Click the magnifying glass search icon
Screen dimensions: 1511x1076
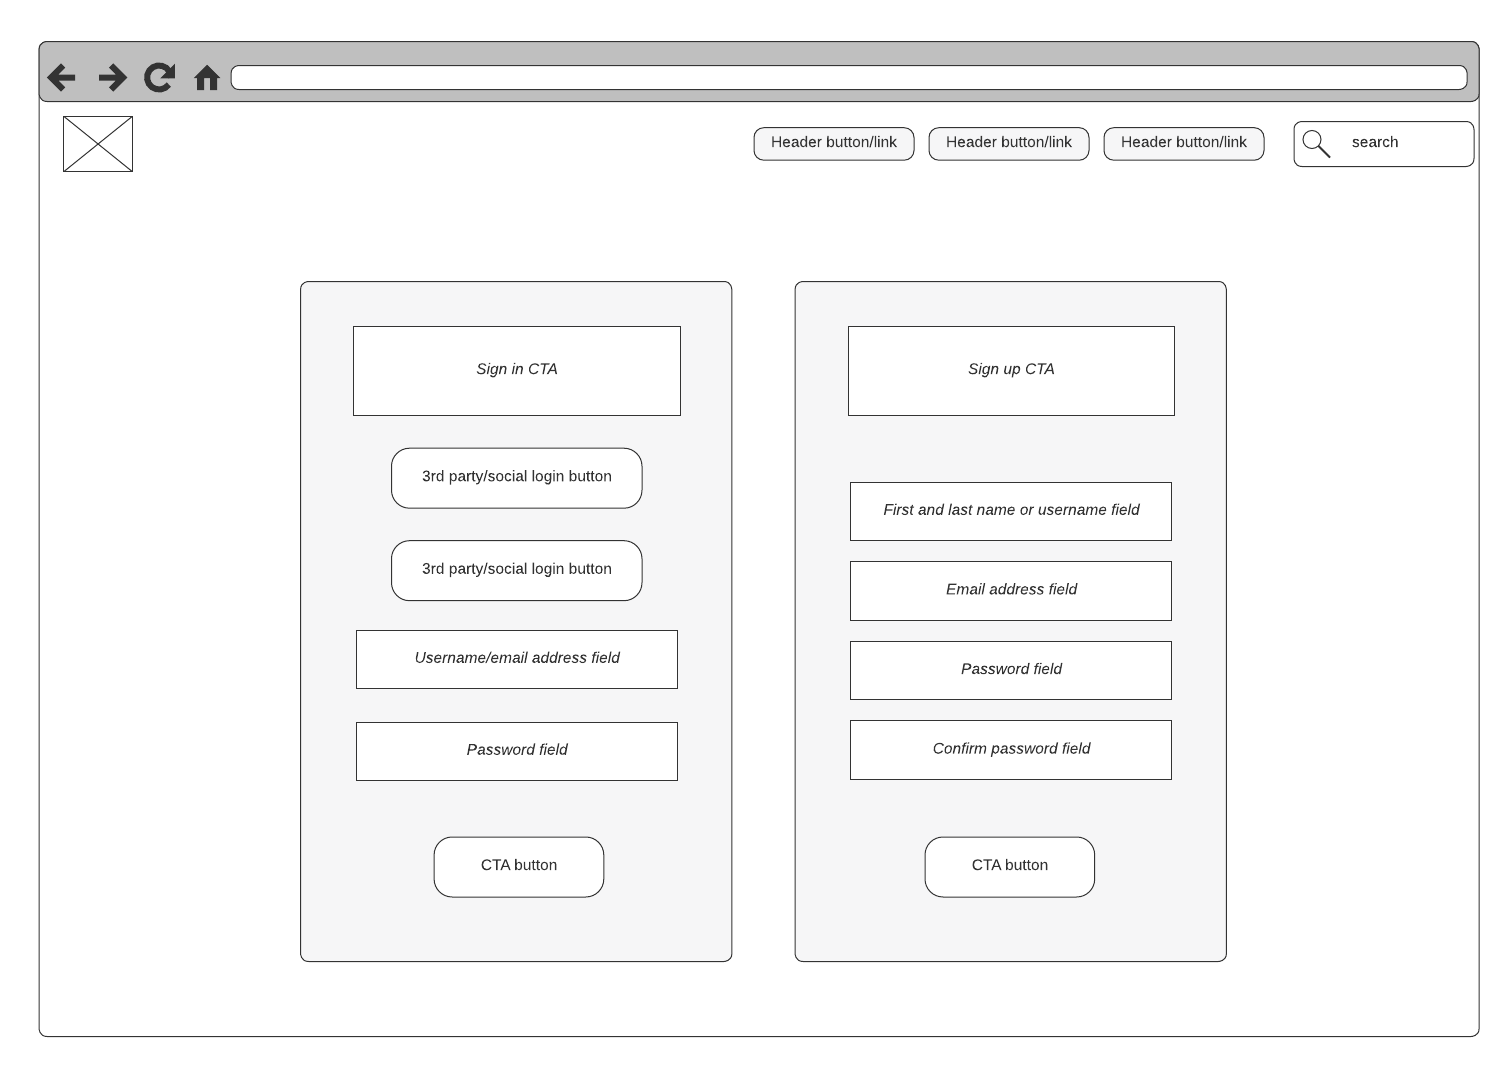click(1316, 144)
